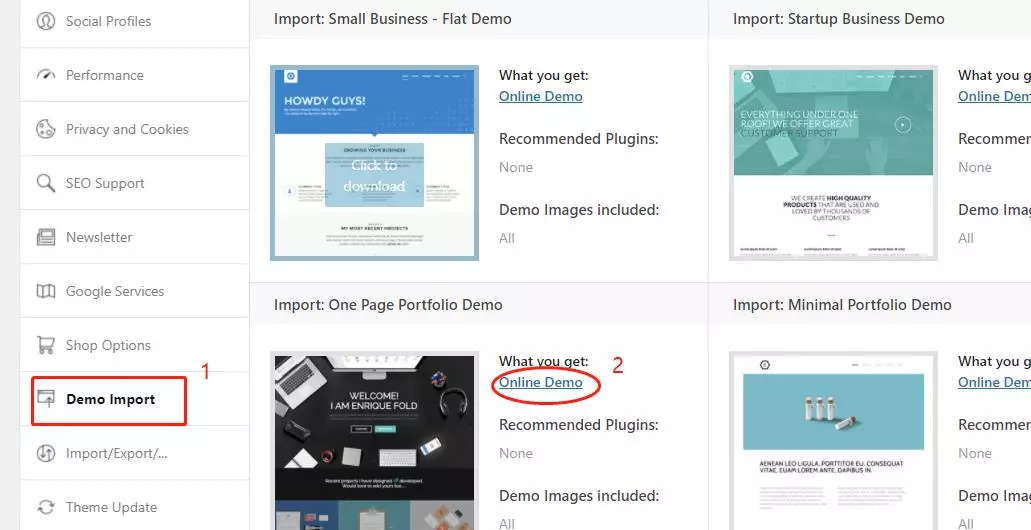Click the Small Business Flat demo thumbnail
1031x530 pixels.
[374, 162]
